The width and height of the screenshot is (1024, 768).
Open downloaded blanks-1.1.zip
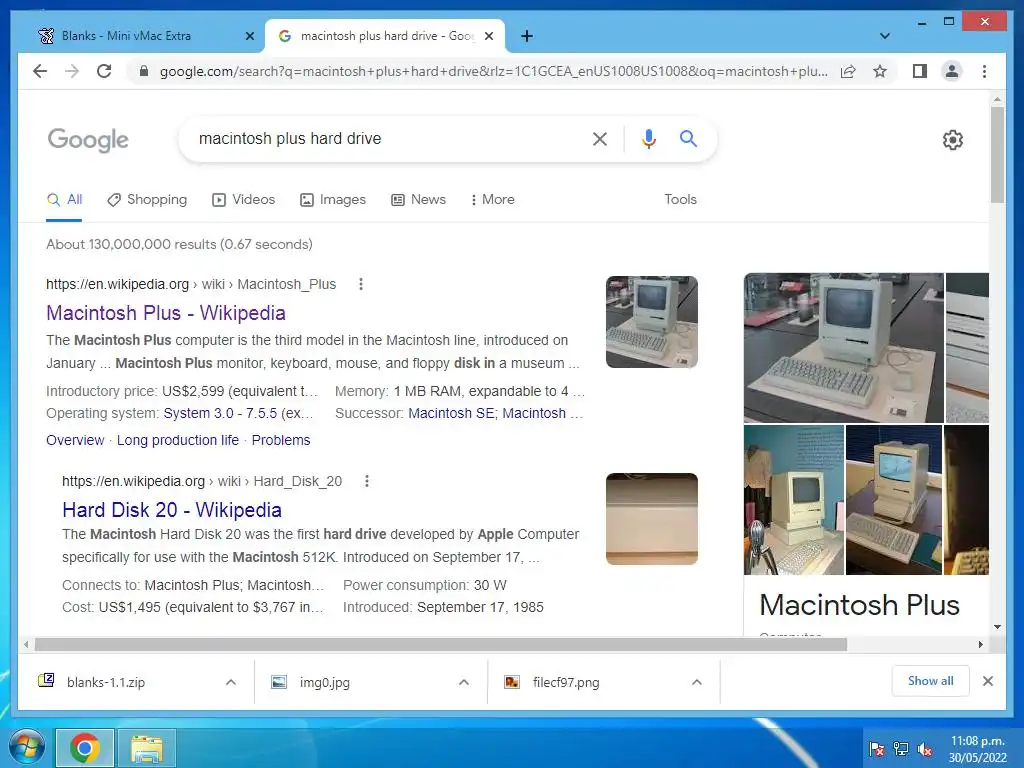point(104,682)
